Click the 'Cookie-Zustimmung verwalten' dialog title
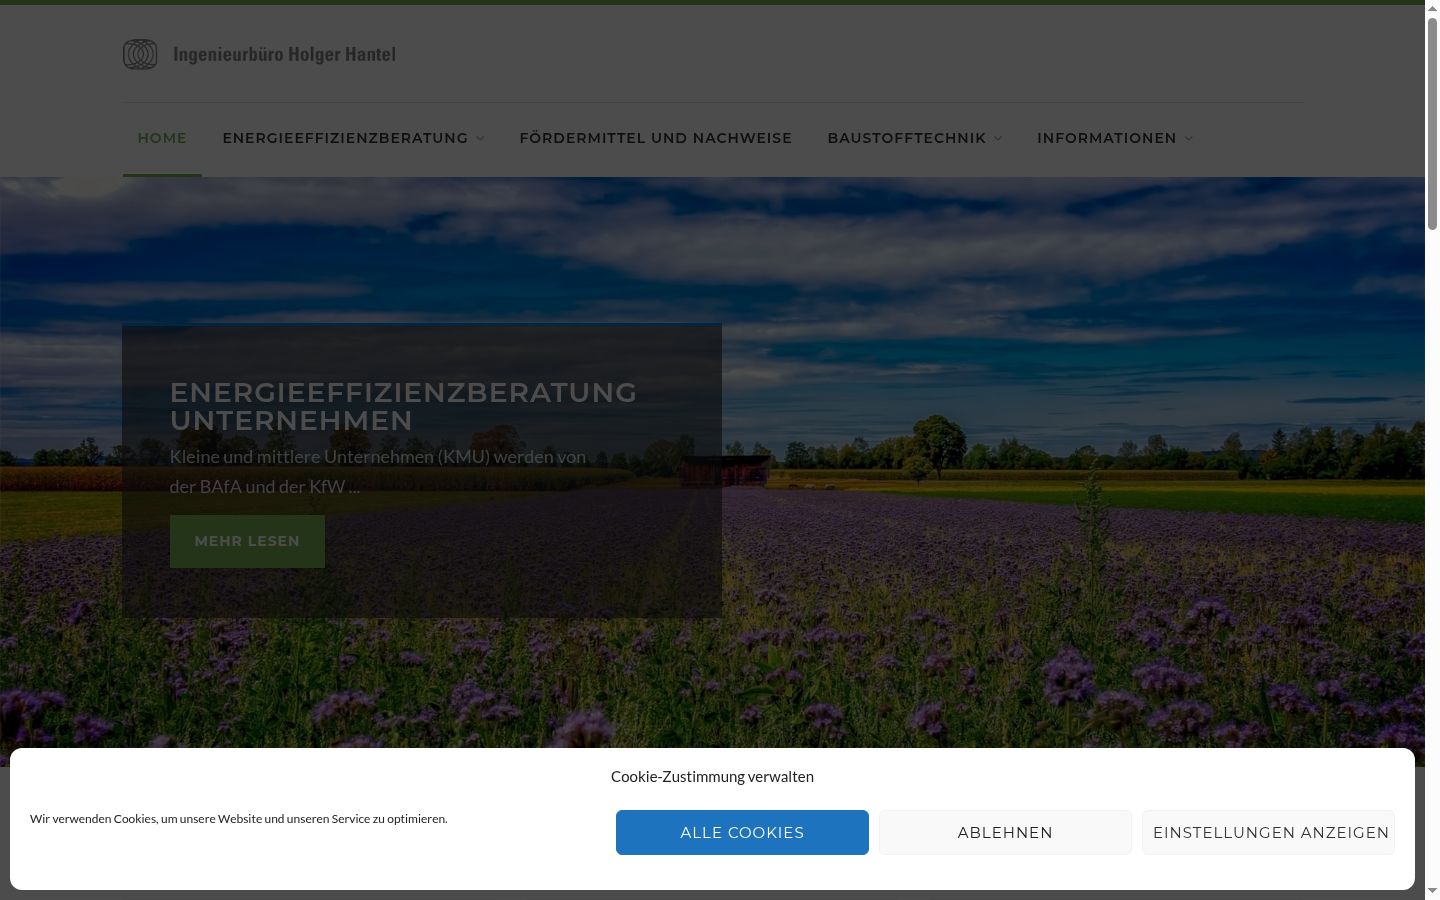The width and height of the screenshot is (1440, 900). coord(712,776)
